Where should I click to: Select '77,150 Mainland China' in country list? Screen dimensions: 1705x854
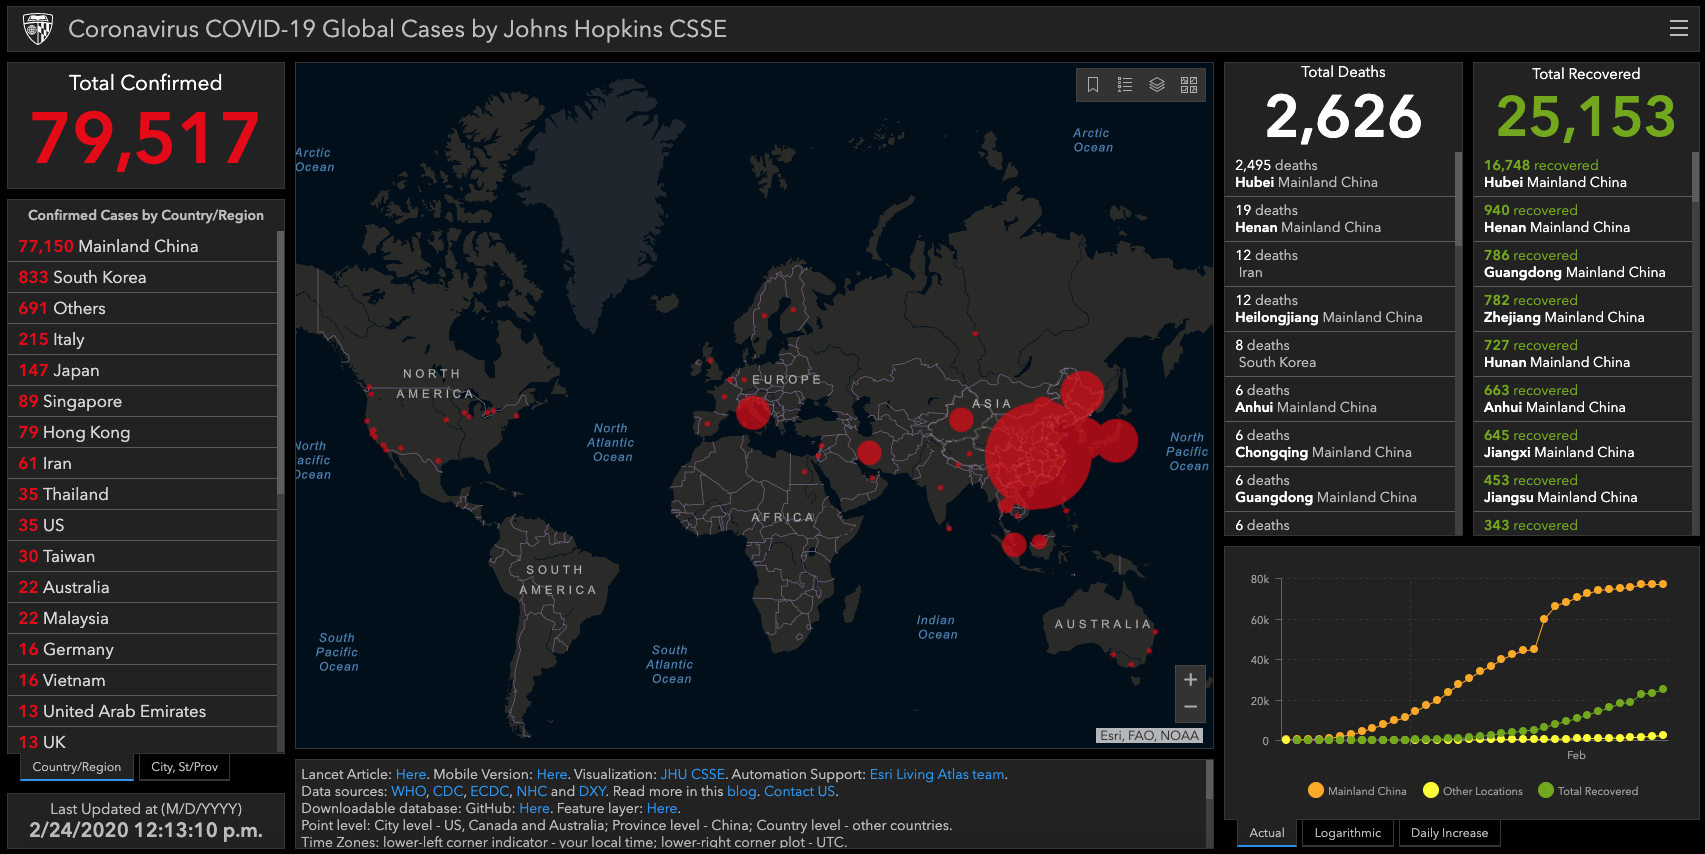pyautogui.click(x=142, y=246)
